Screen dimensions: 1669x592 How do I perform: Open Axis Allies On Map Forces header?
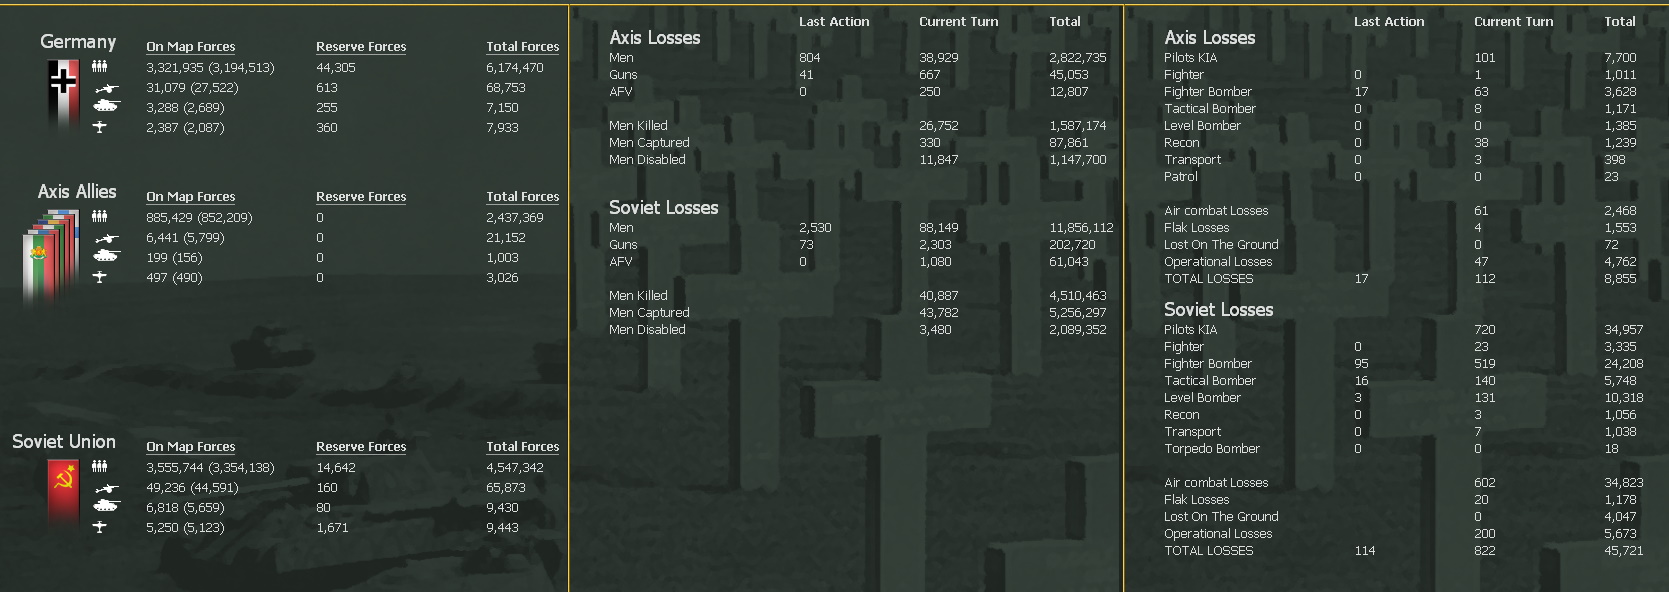click(190, 197)
